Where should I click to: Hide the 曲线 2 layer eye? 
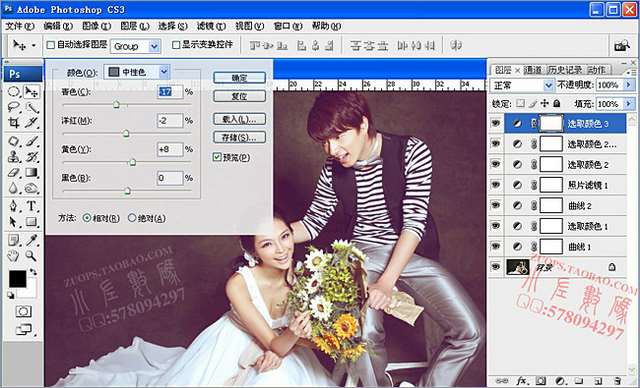[496, 205]
